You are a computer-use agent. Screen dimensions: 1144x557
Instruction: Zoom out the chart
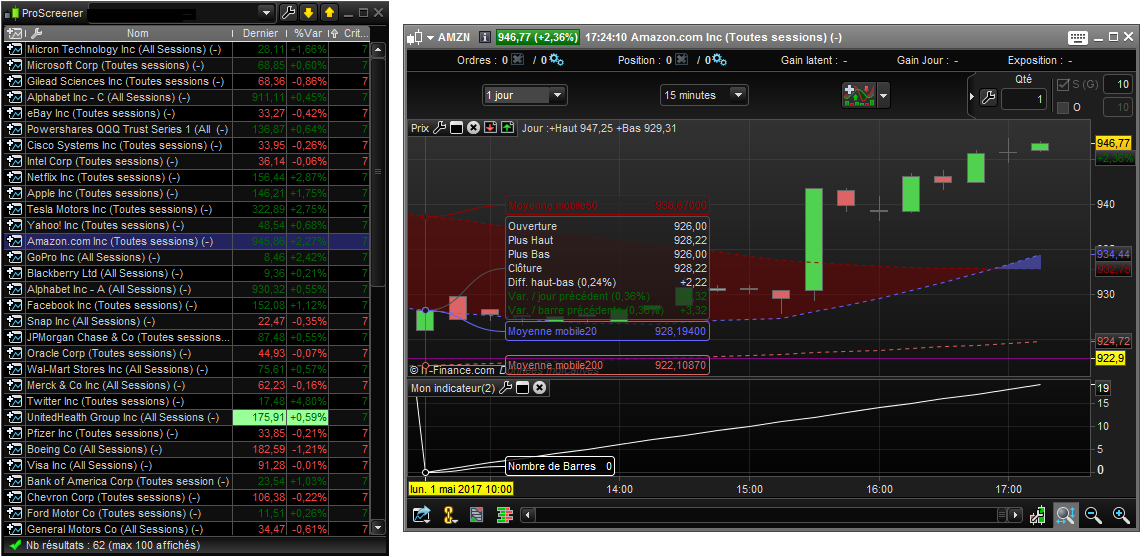(x=1092, y=515)
